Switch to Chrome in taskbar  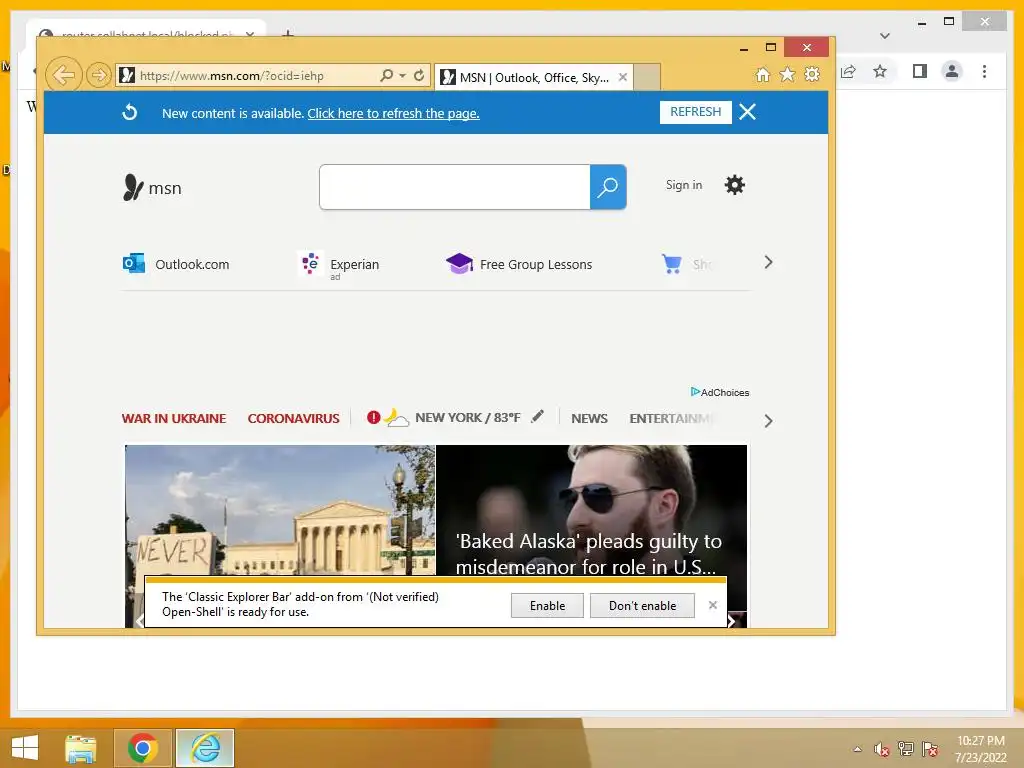tap(142, 748)
